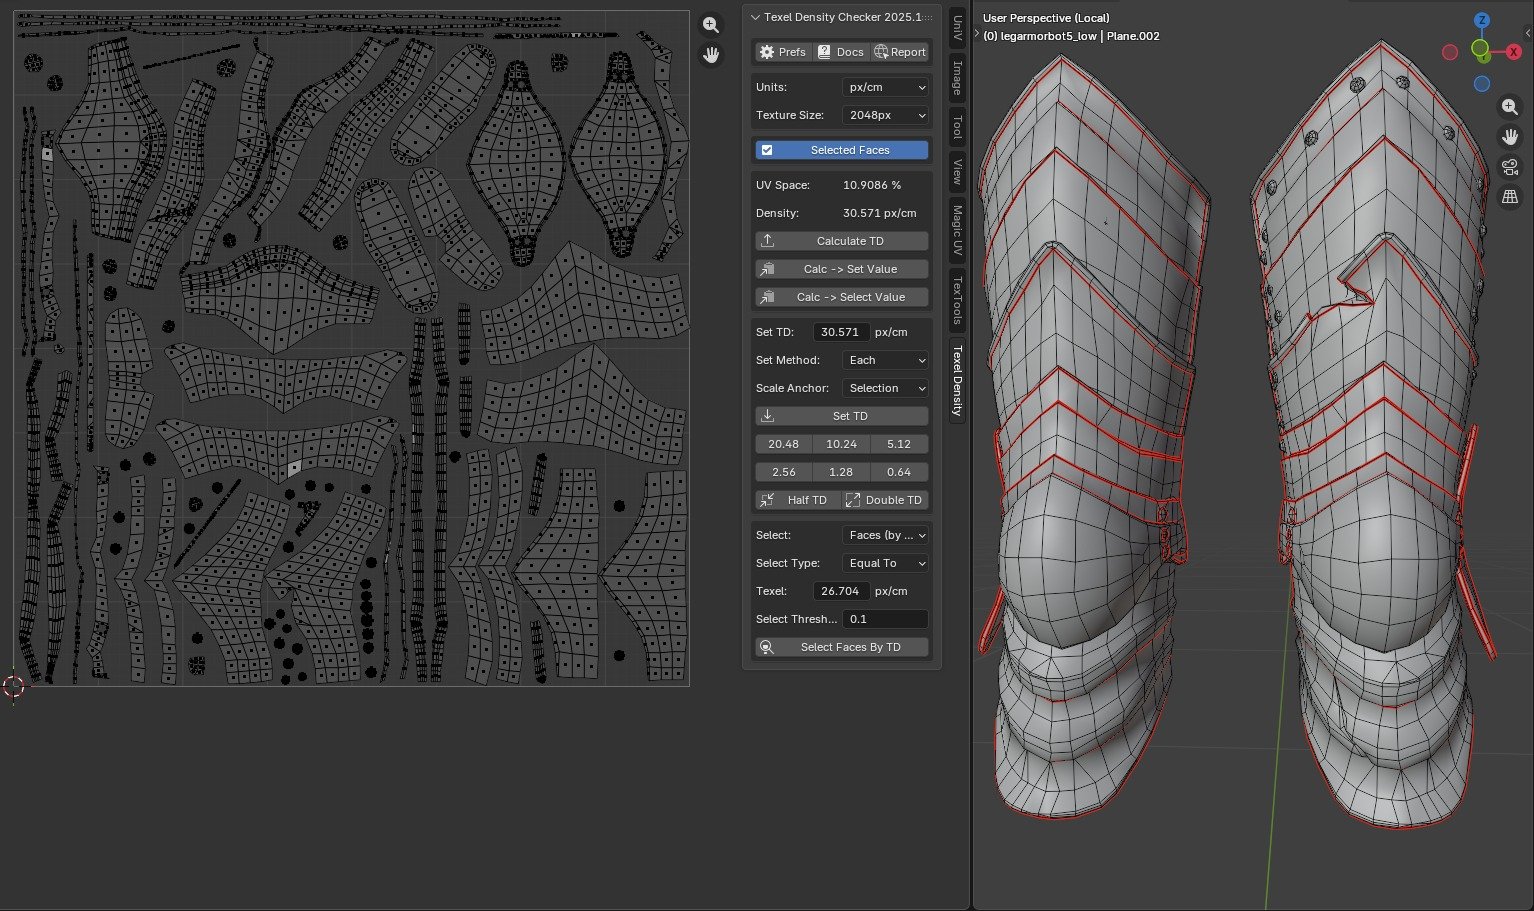This screenshot has width=1534, height=911.
Task: Switch to orthographic view using grid icon
Action: [x=1510, y=197]
